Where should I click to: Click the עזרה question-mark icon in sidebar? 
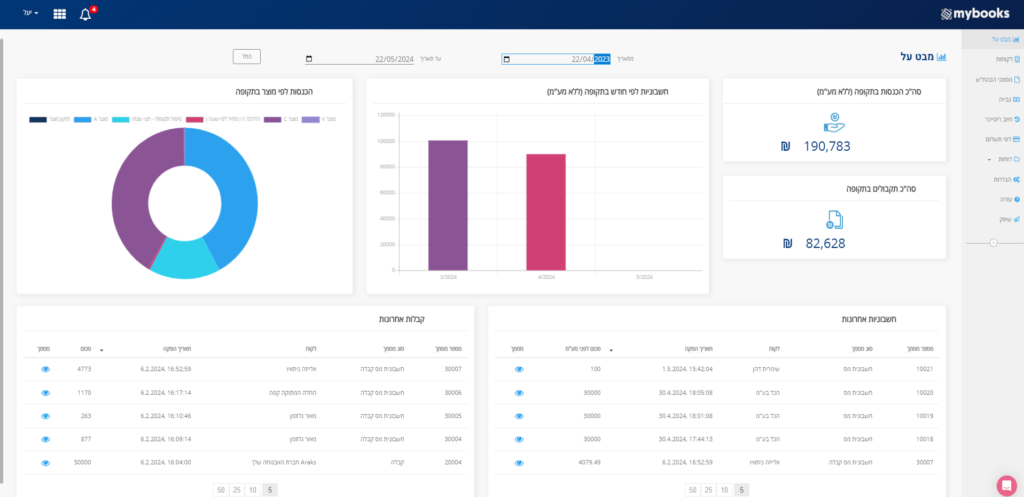point(1017,199)
